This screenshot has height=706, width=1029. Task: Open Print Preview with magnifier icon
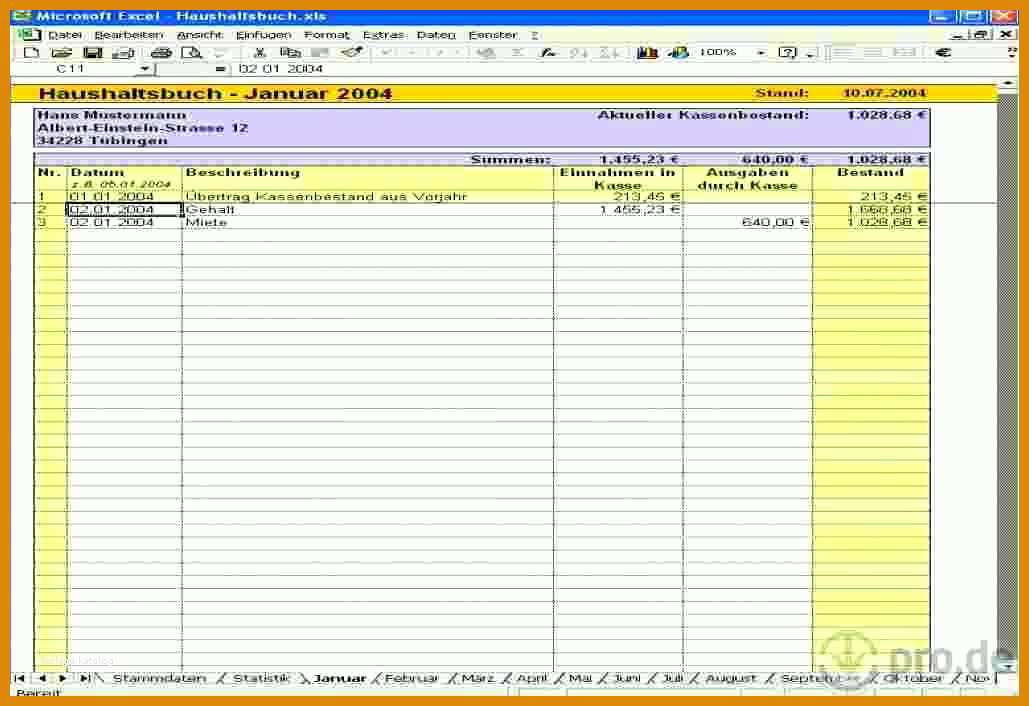click(x=191, y=53)
